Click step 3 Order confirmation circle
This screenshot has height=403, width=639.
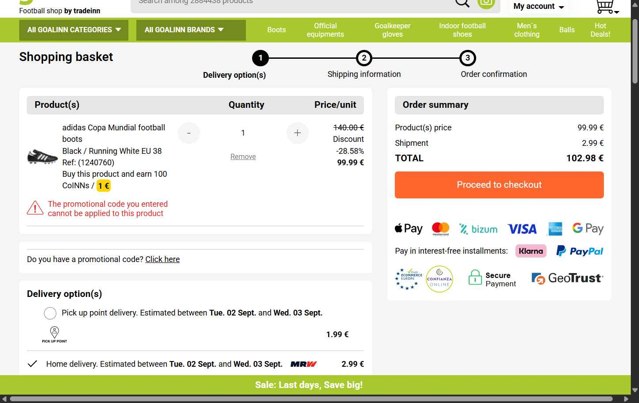point(467,58)
